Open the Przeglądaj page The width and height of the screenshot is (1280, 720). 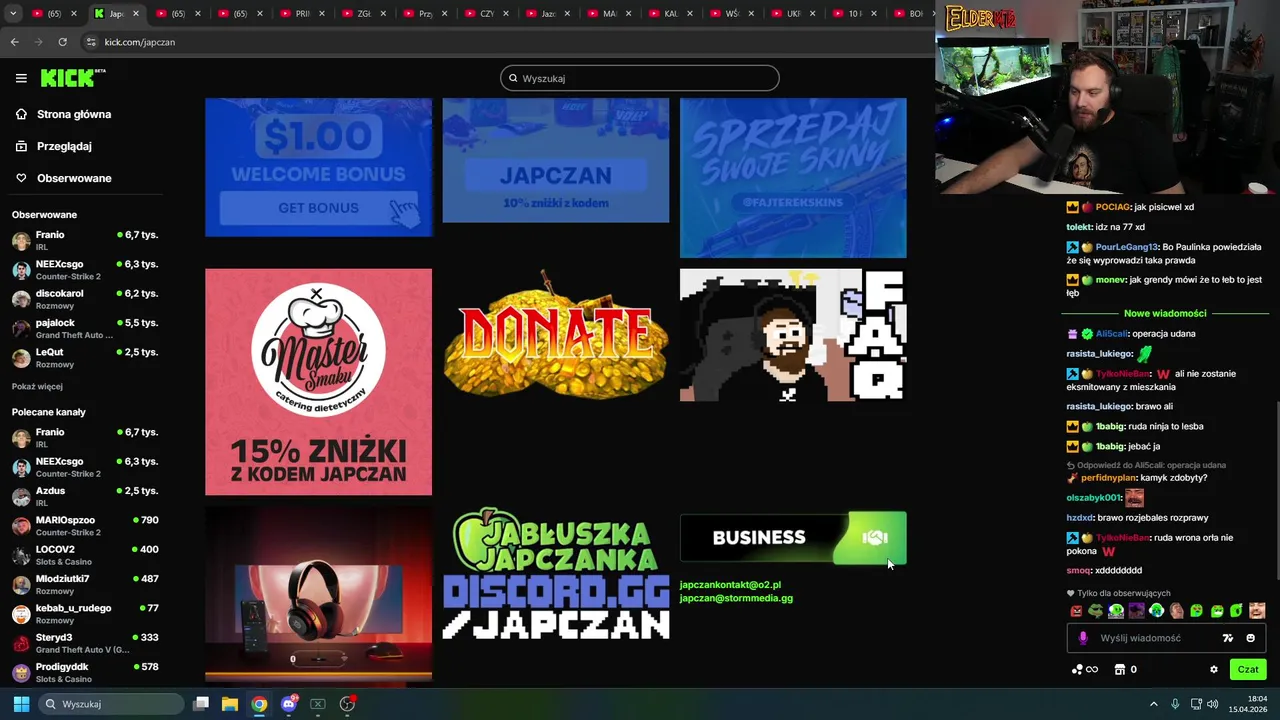coord(64,146)
